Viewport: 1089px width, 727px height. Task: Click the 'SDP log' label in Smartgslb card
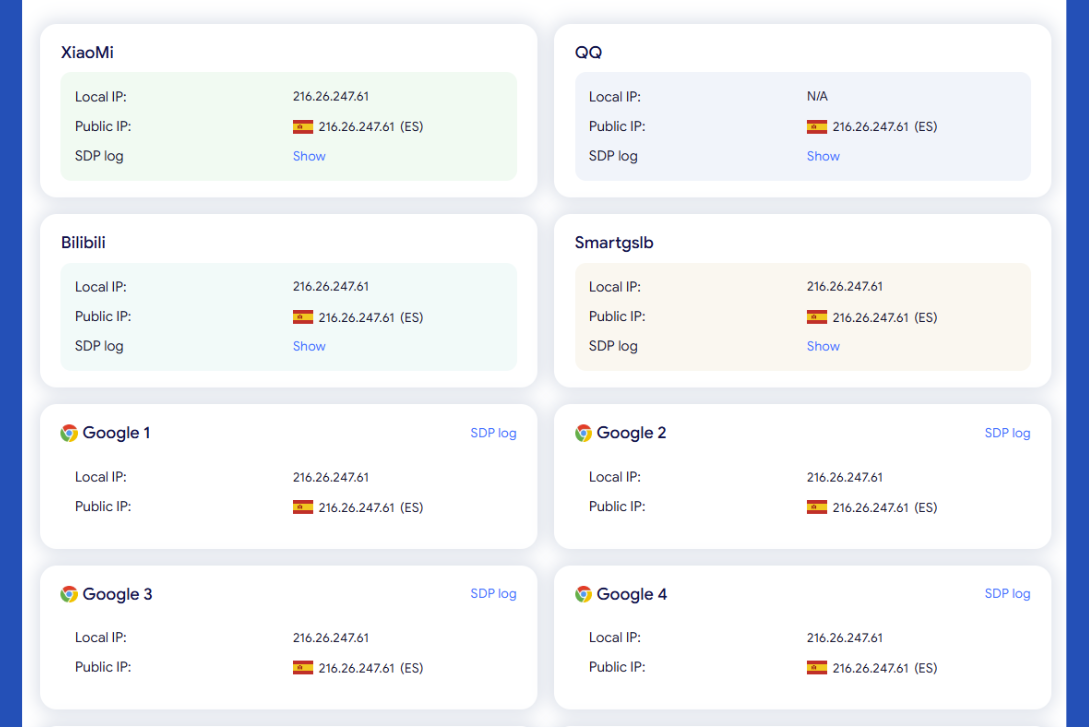coord(613,346)
